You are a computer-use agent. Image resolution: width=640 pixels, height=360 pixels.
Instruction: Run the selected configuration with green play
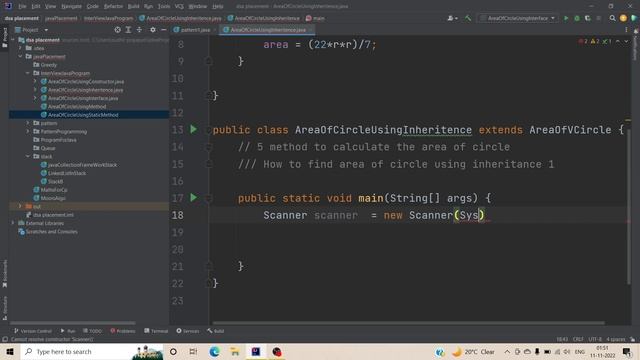click(x=566, y=18)
